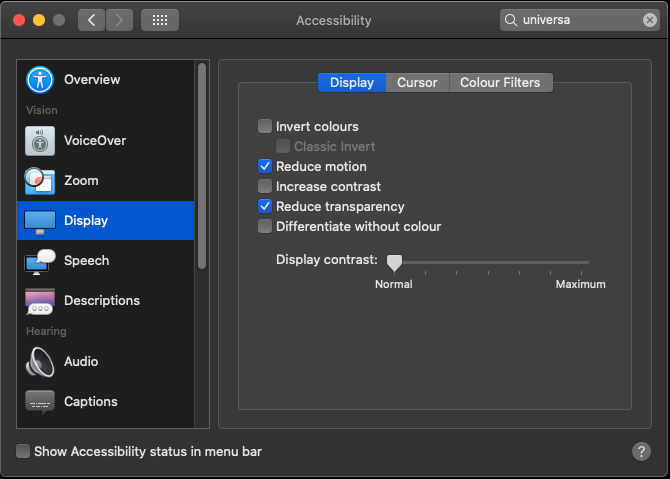Click the yellow minimize window button
Screen dimensions: 670x479
click(x=39, y=20)
